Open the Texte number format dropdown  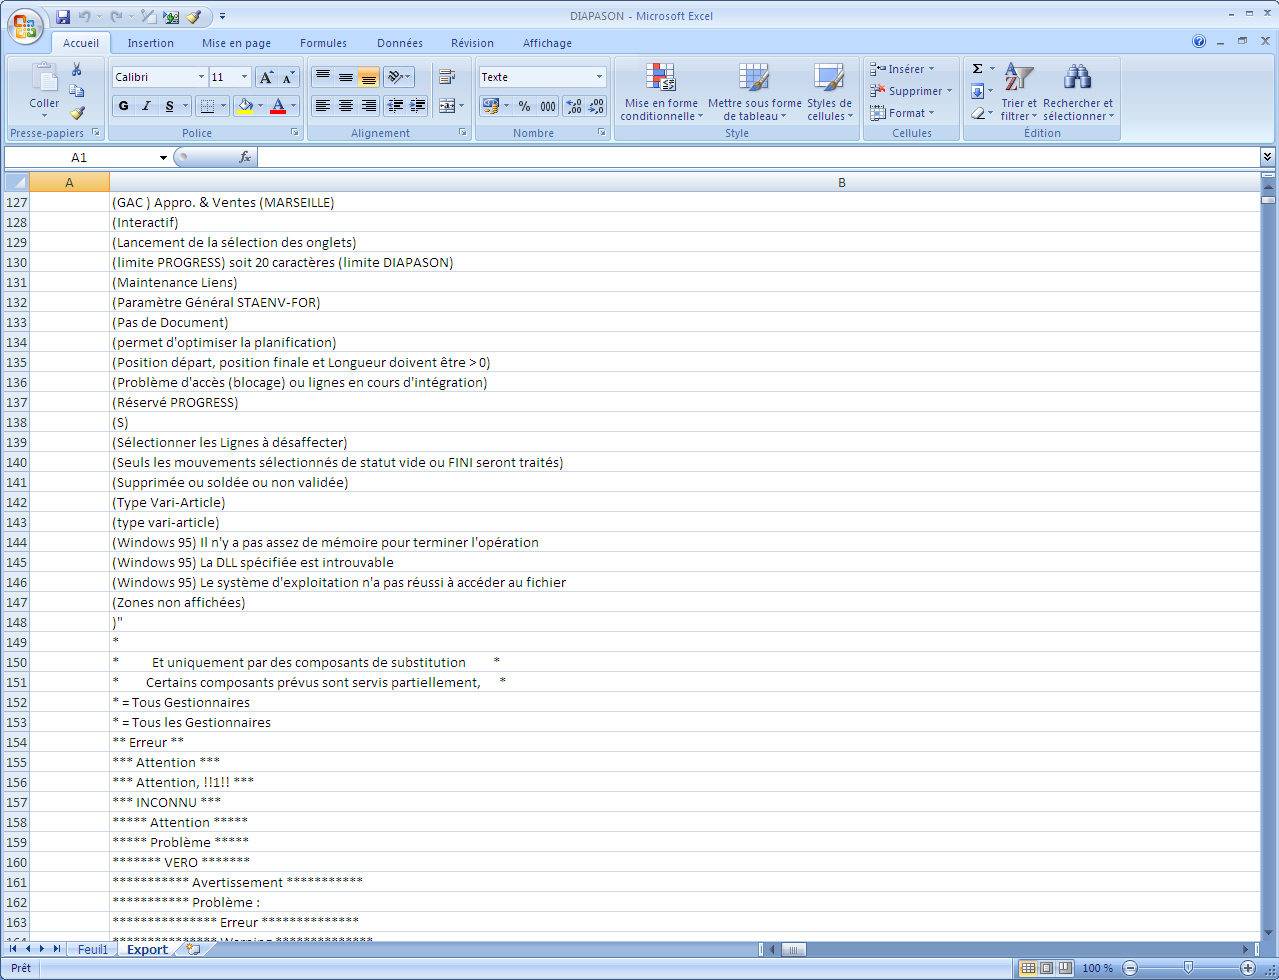coord(599,77)
